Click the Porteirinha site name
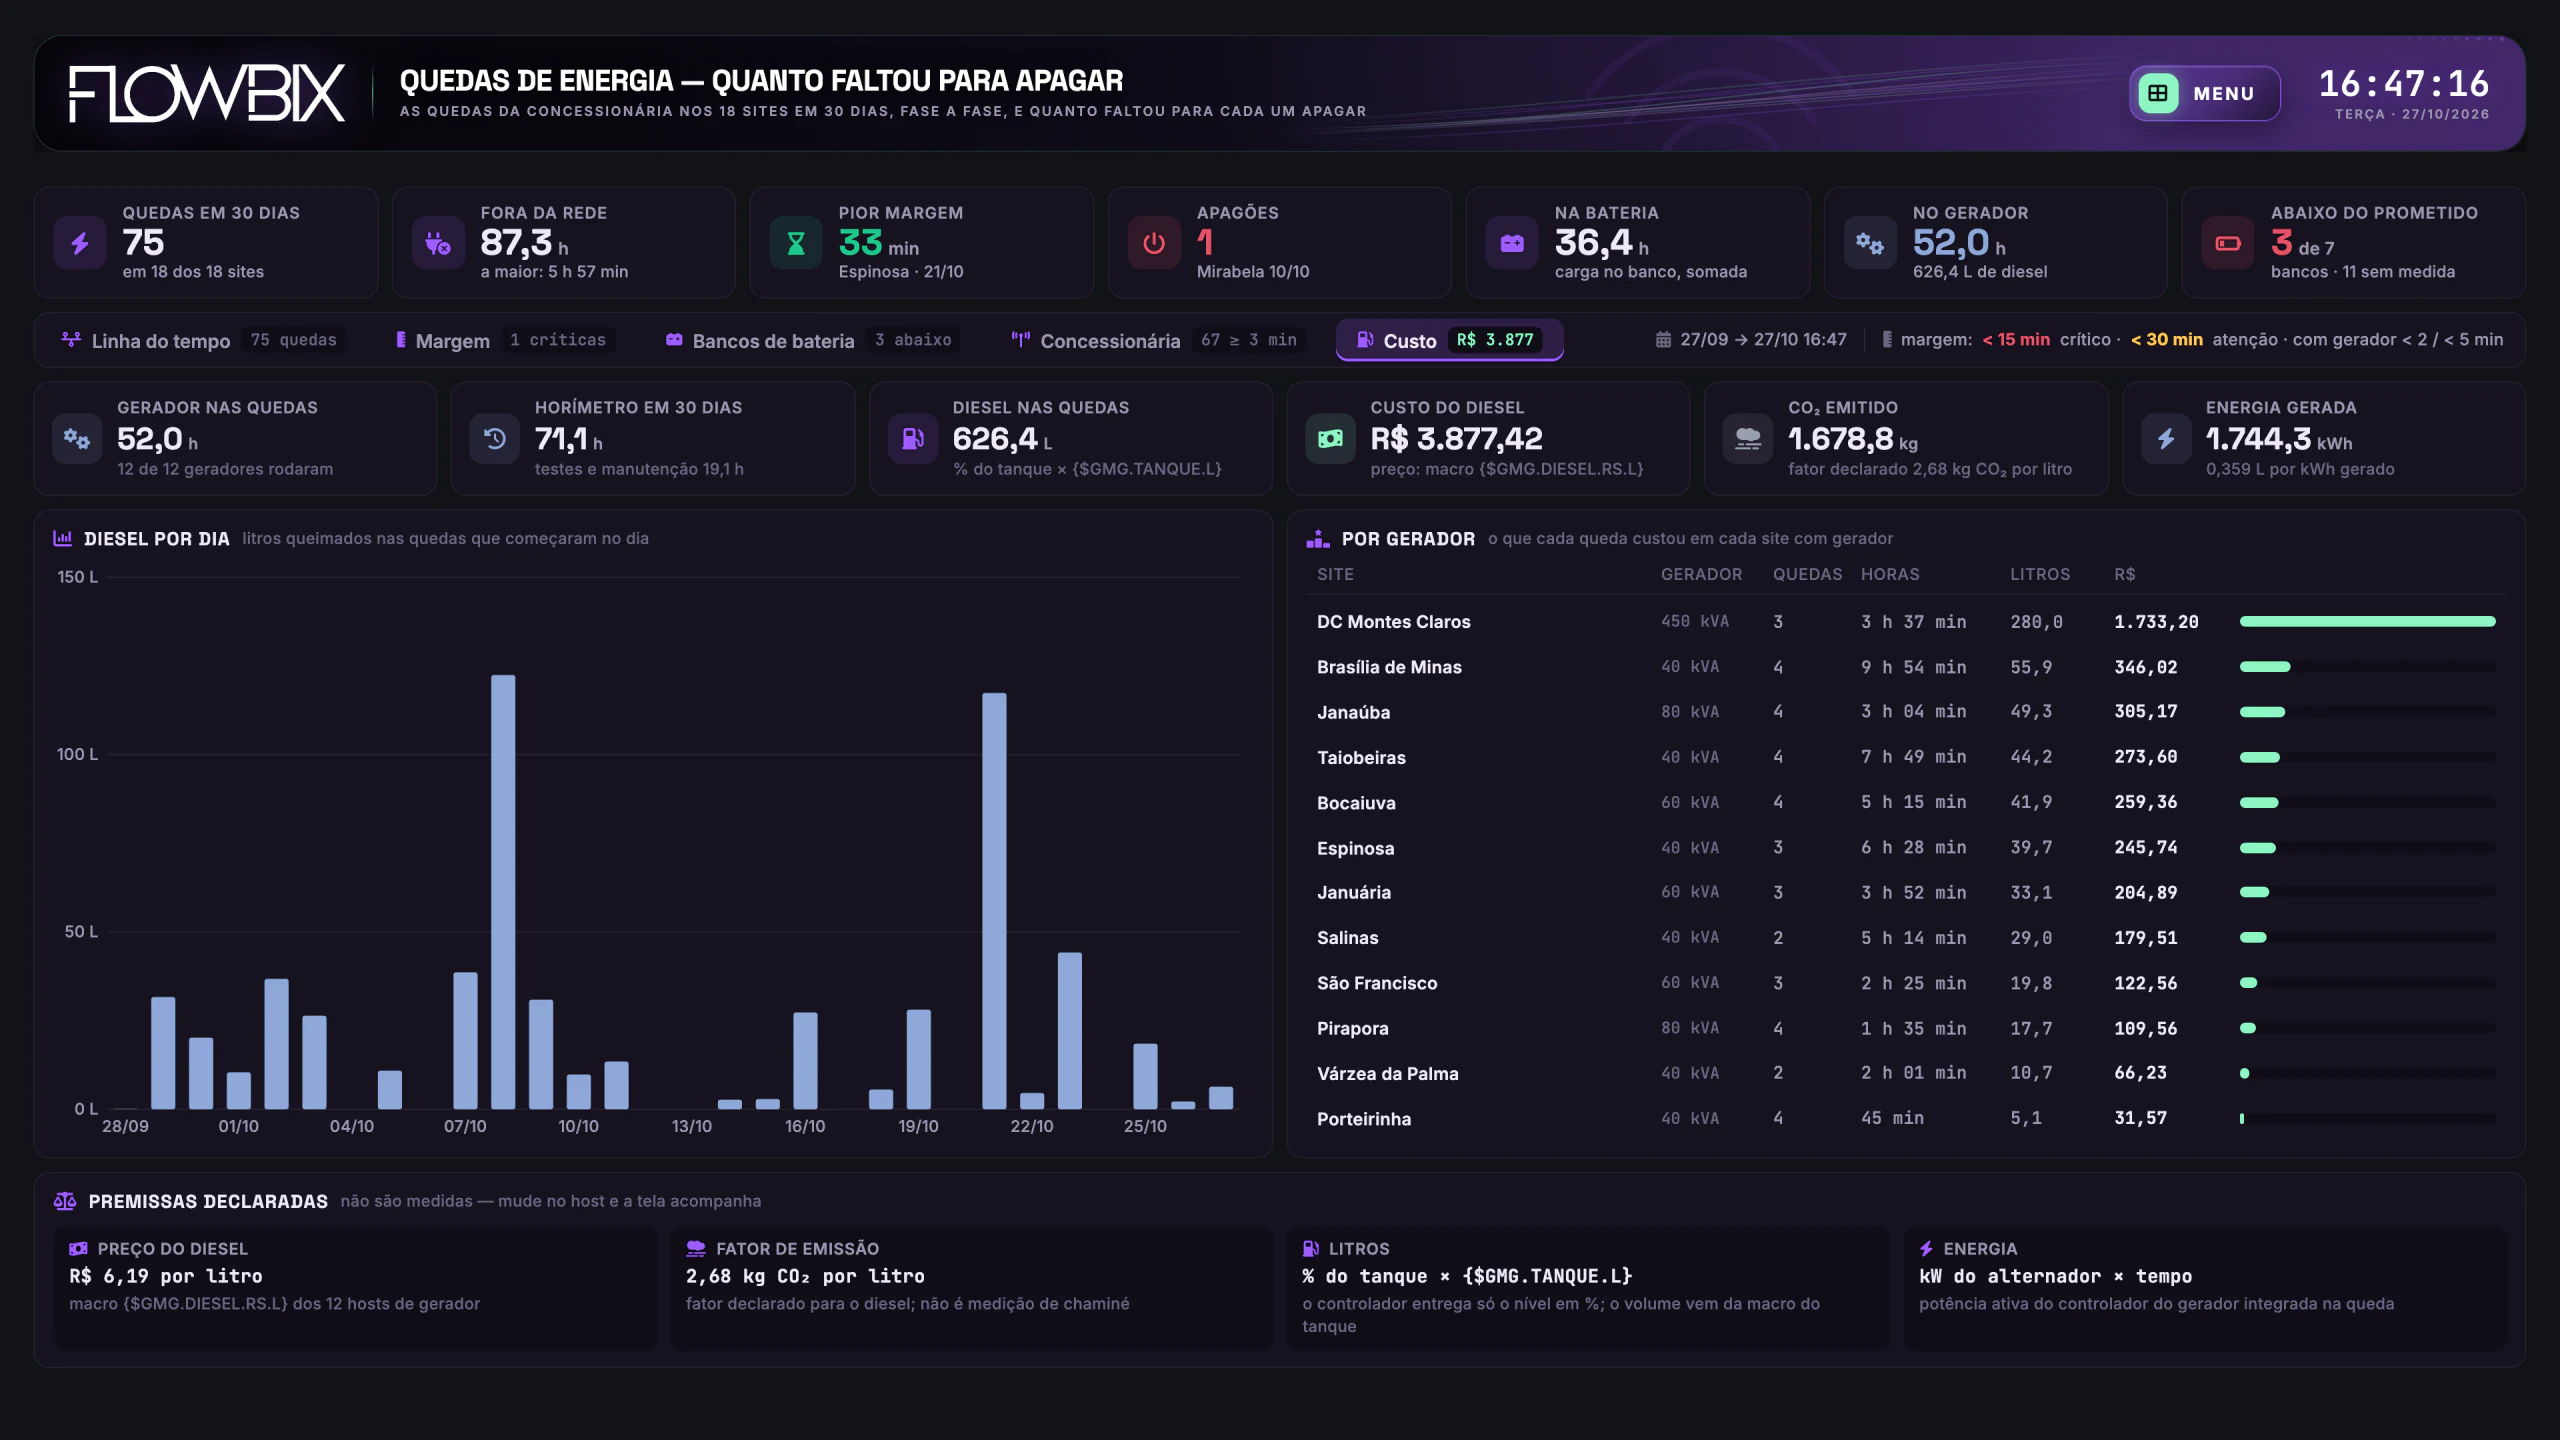Viewport: 2560px width, 1440px height. (1364, 1119)
